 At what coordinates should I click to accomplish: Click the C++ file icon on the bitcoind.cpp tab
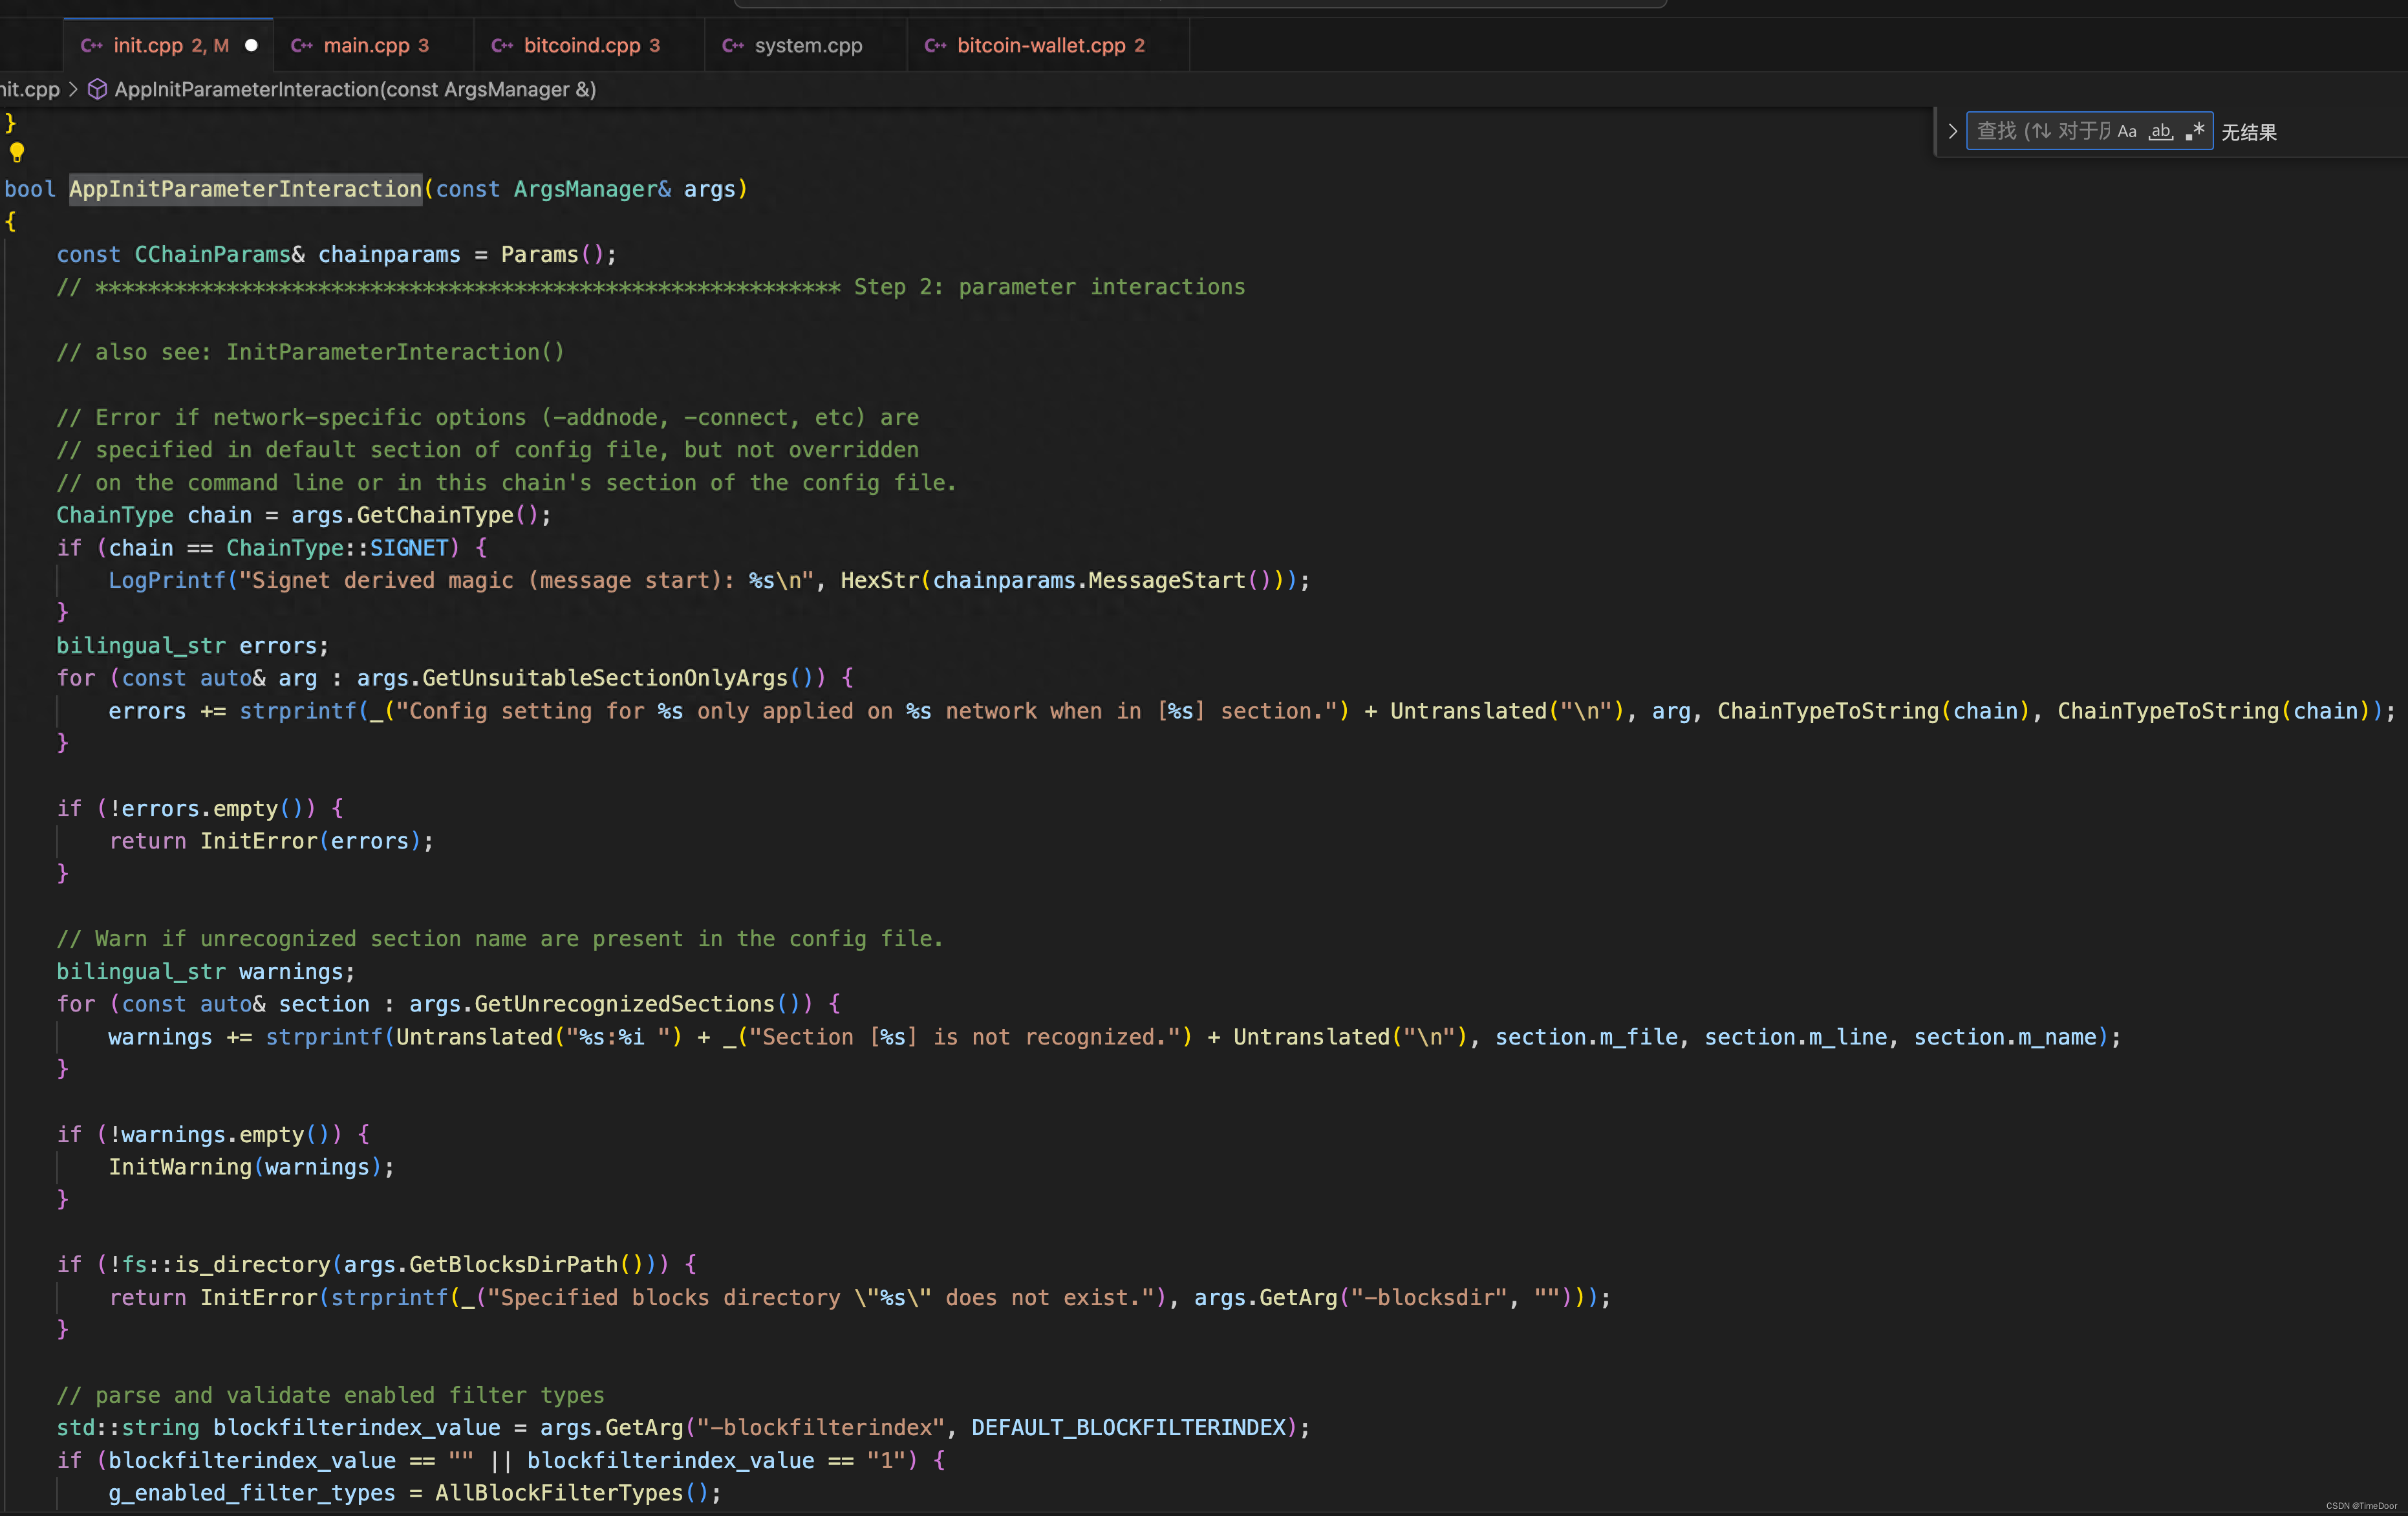coord(502,45)
